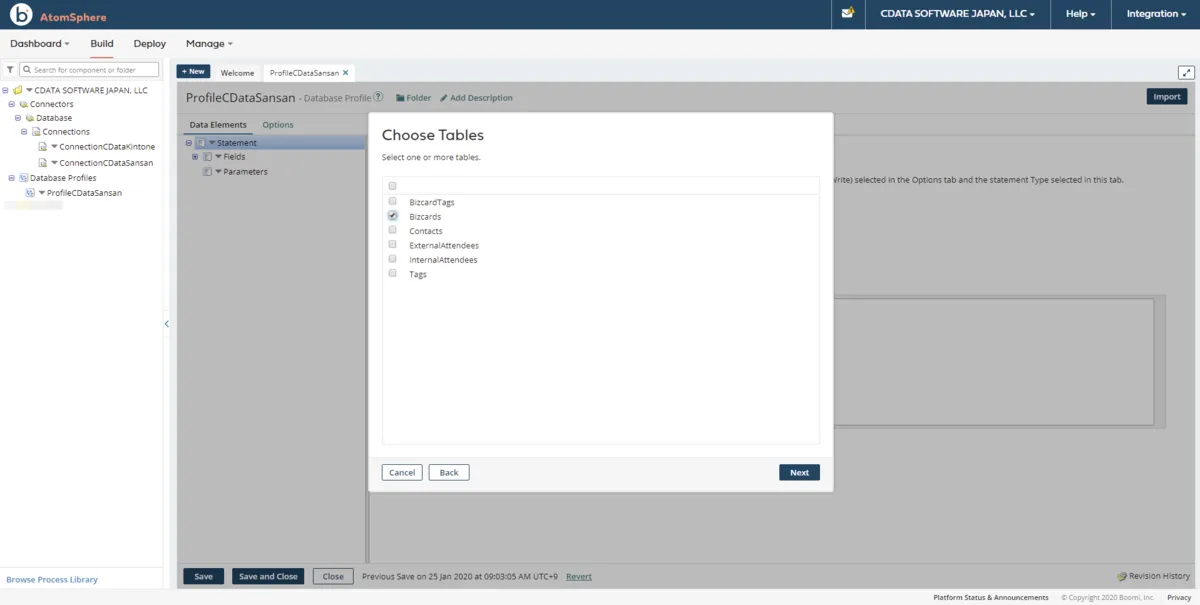The width and height of the screenshot is (1200, 605).
Task: Open the mail notifications icon
Action: [848, 14]
